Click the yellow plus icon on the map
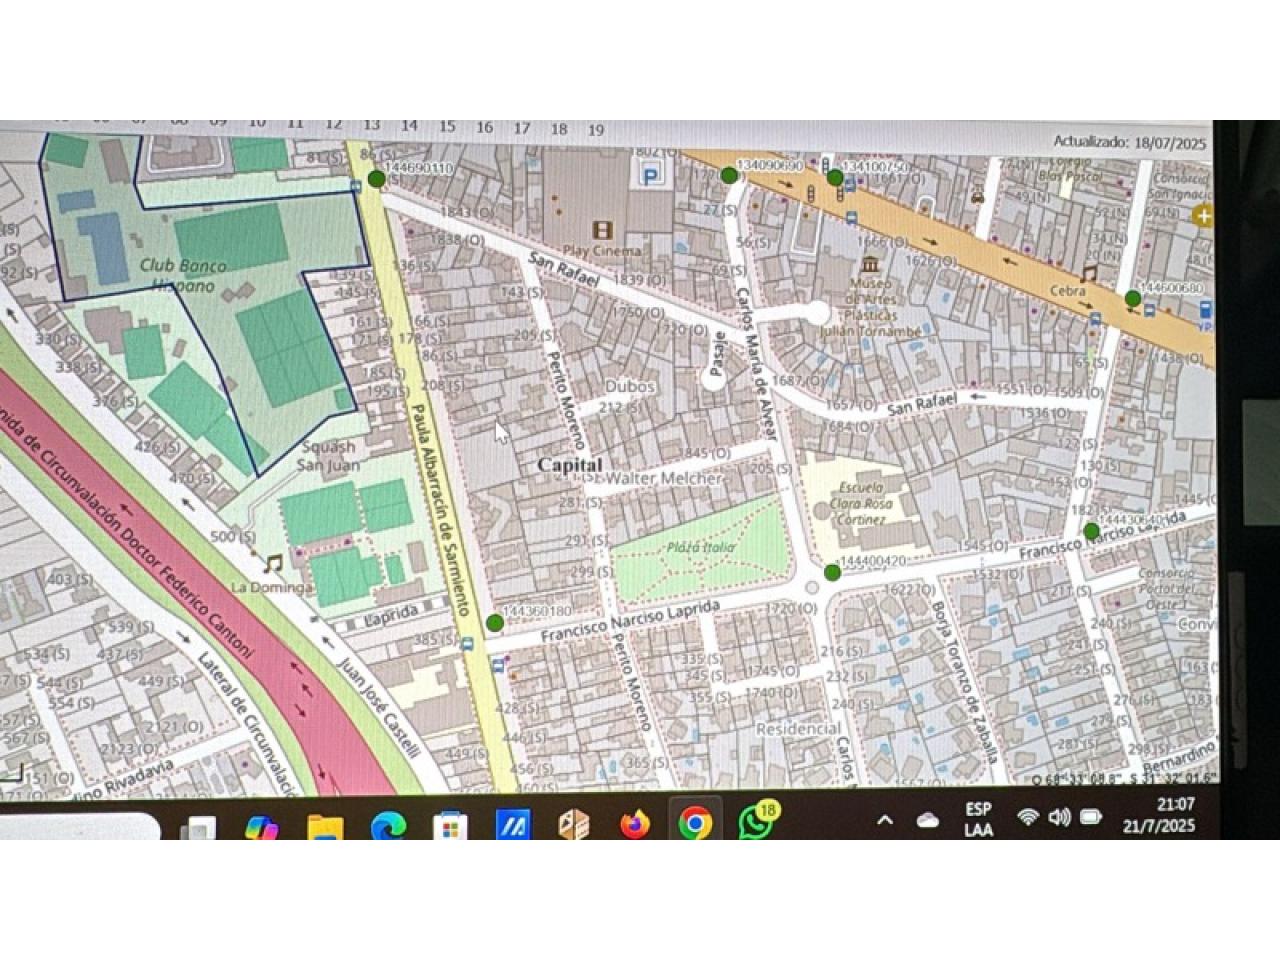1280x960 pixels. pos(1203,215)
